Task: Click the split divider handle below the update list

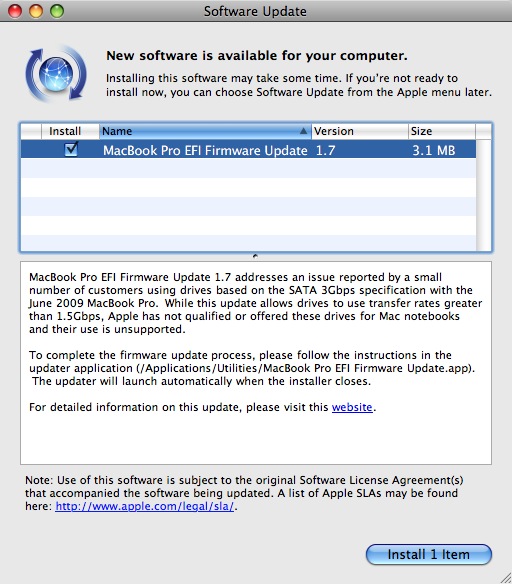Action: click(x=255, y=256)
